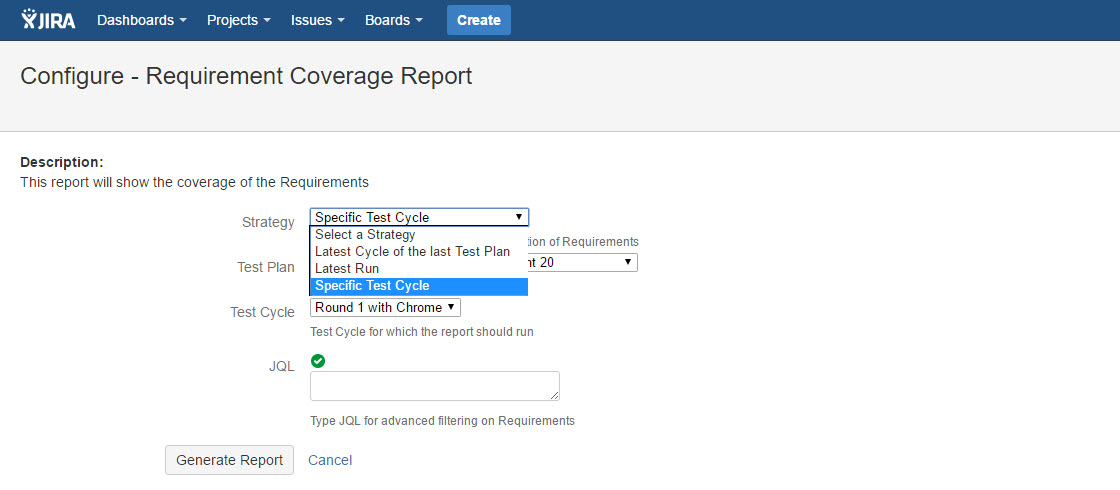The image size is (1120, 490).
Task: Click the Cancel link
Action: [330, 460]
